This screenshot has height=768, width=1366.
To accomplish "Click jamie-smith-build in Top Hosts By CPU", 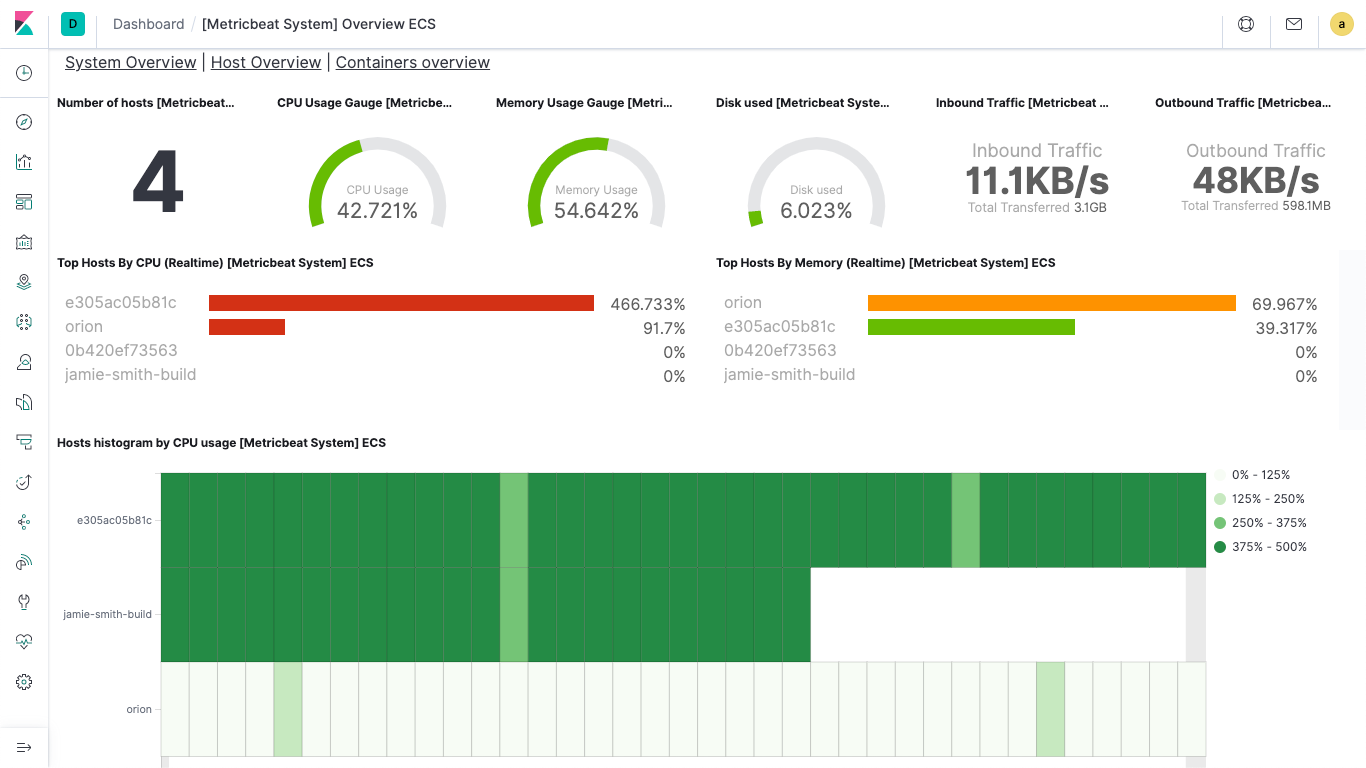I will [130, 374].
